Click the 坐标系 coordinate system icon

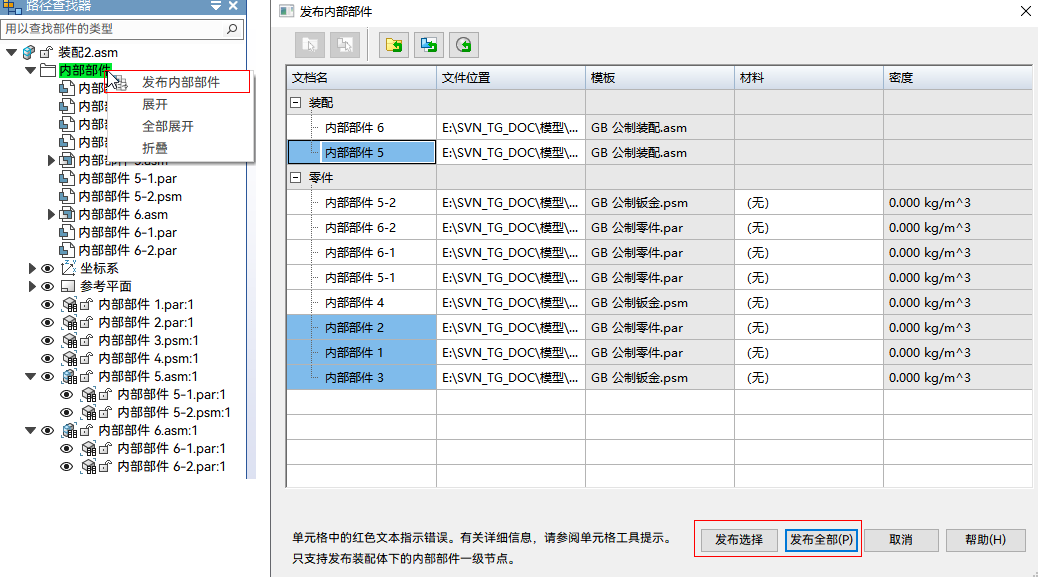68,268
